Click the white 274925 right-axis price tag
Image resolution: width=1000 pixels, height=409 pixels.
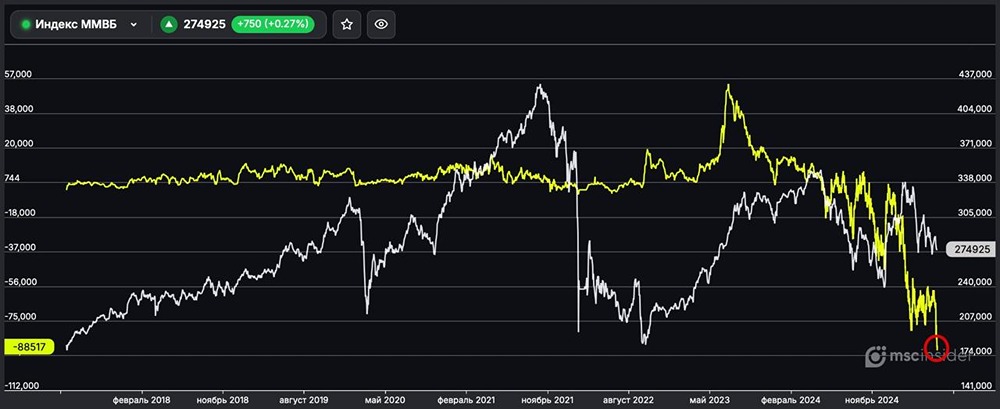click(x=969, y=249)
